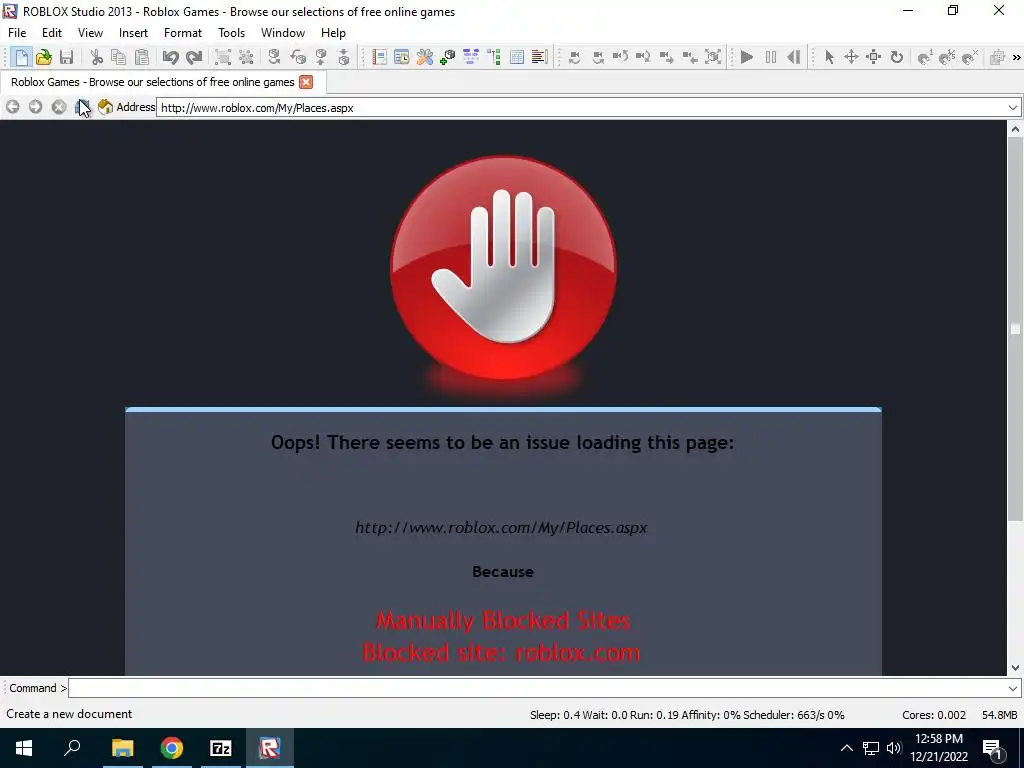This screenshot has width=1024, height=768.
Task: Open the Format menu
Action: [x=183, y=33]
